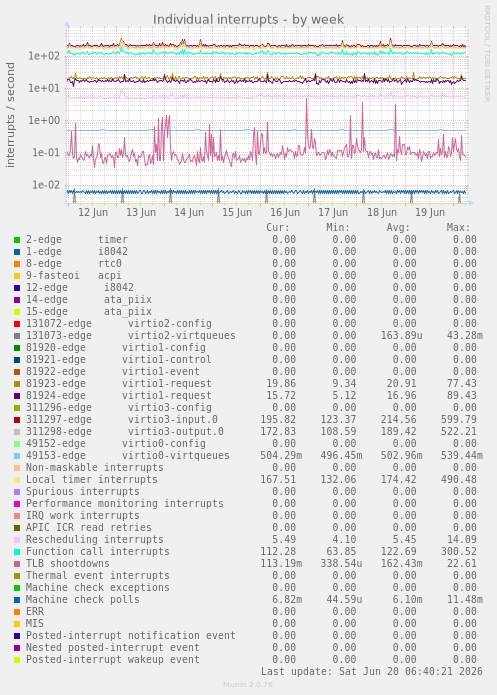Click the 16 Jun axis label
This screenshot has width=497, height=695.
click(285, 212)
